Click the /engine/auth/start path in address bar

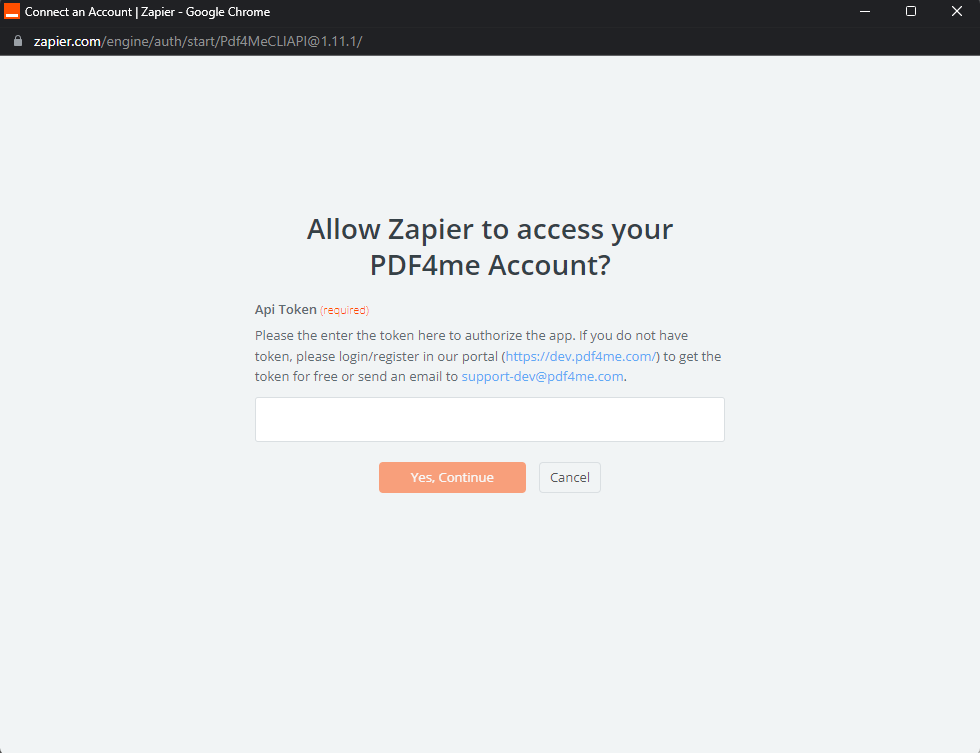tap(155, 42)
